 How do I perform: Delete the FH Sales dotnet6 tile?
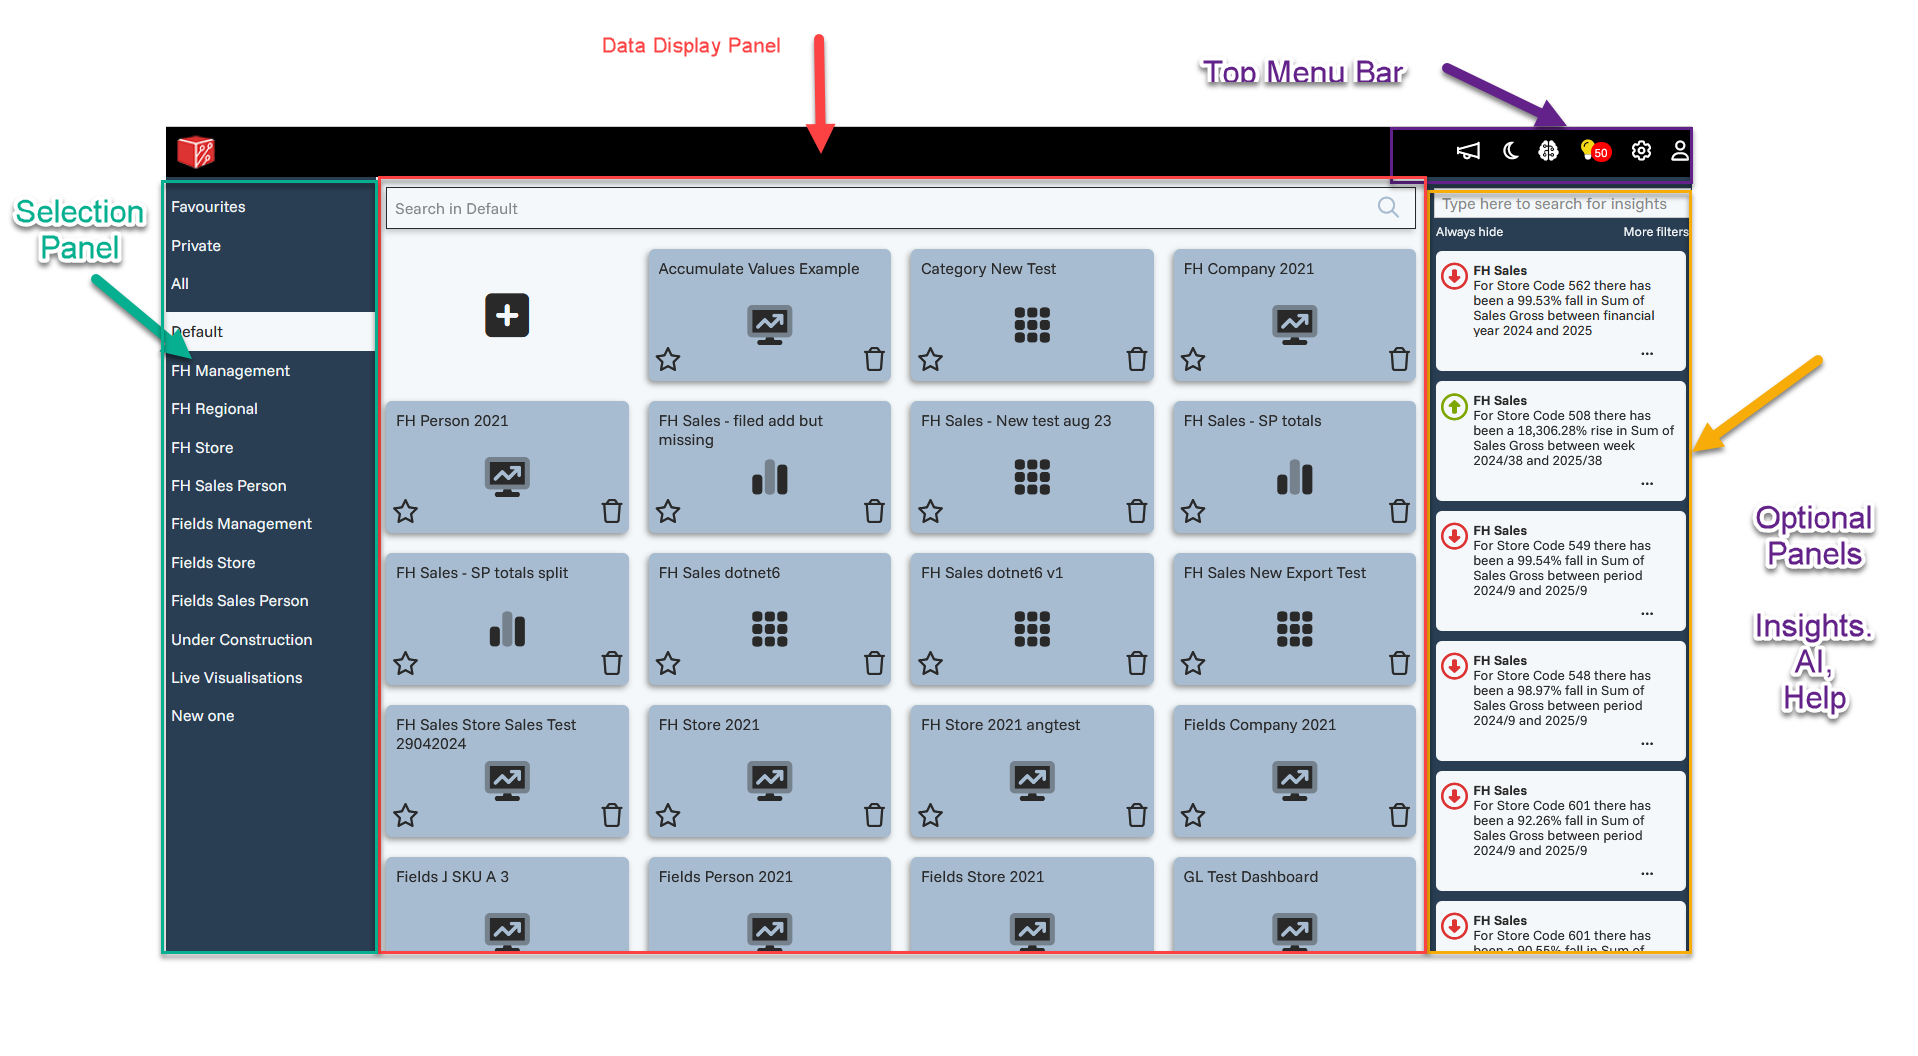point(874,663)
